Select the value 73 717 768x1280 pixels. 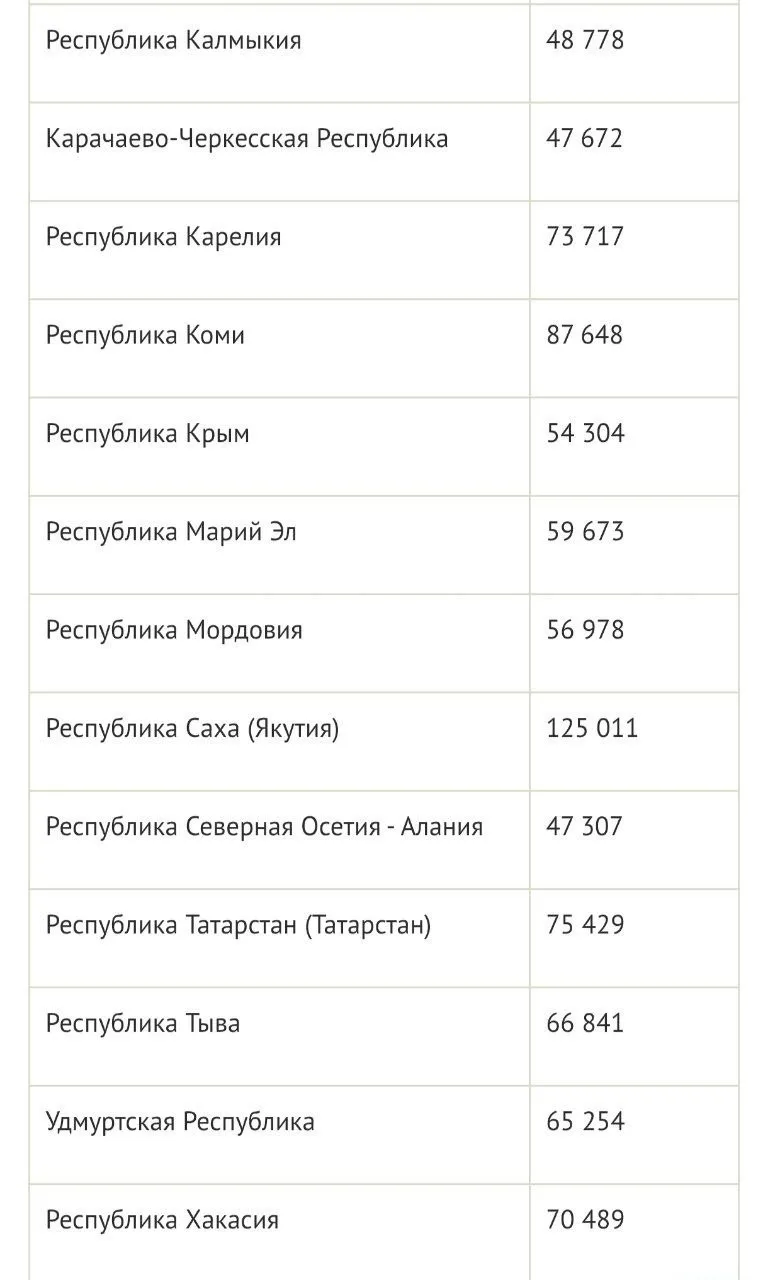point(585,237)
